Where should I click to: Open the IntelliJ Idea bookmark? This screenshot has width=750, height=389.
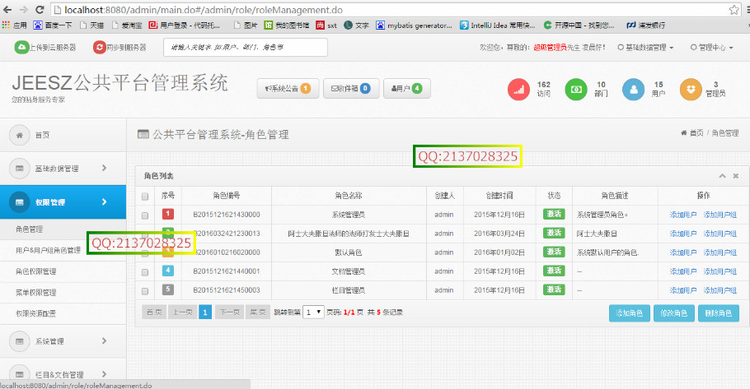[x=497, y=25]
